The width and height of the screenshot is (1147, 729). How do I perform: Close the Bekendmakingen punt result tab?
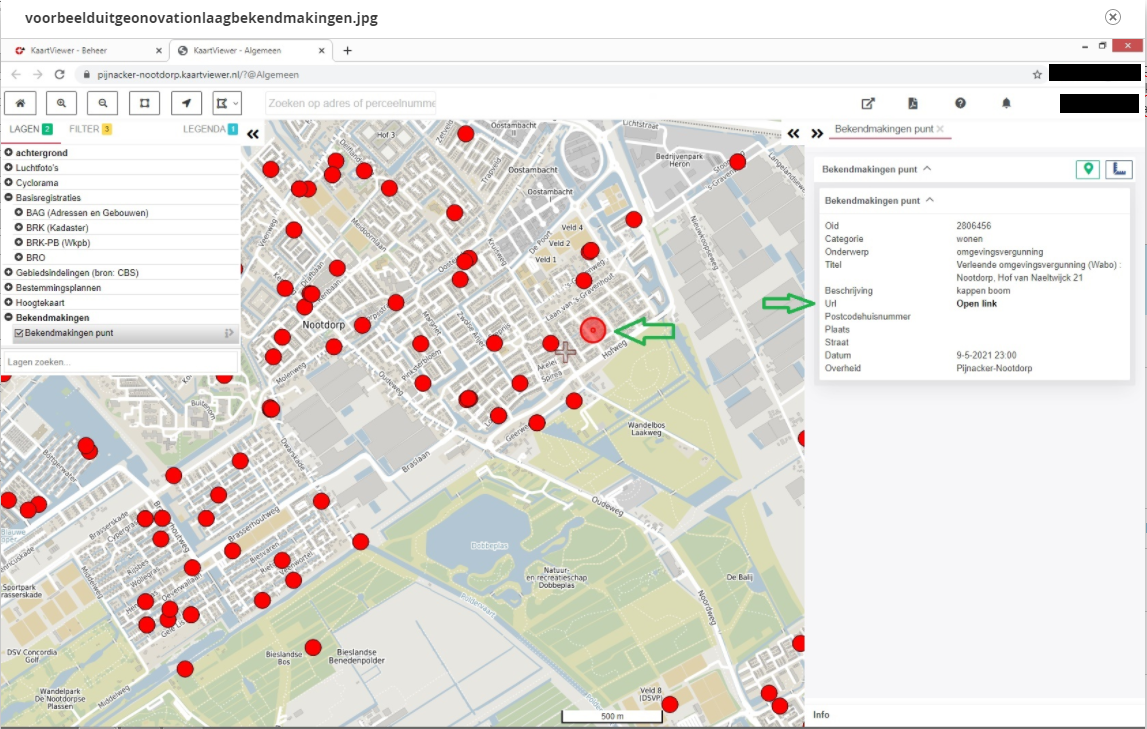point(940,129)
